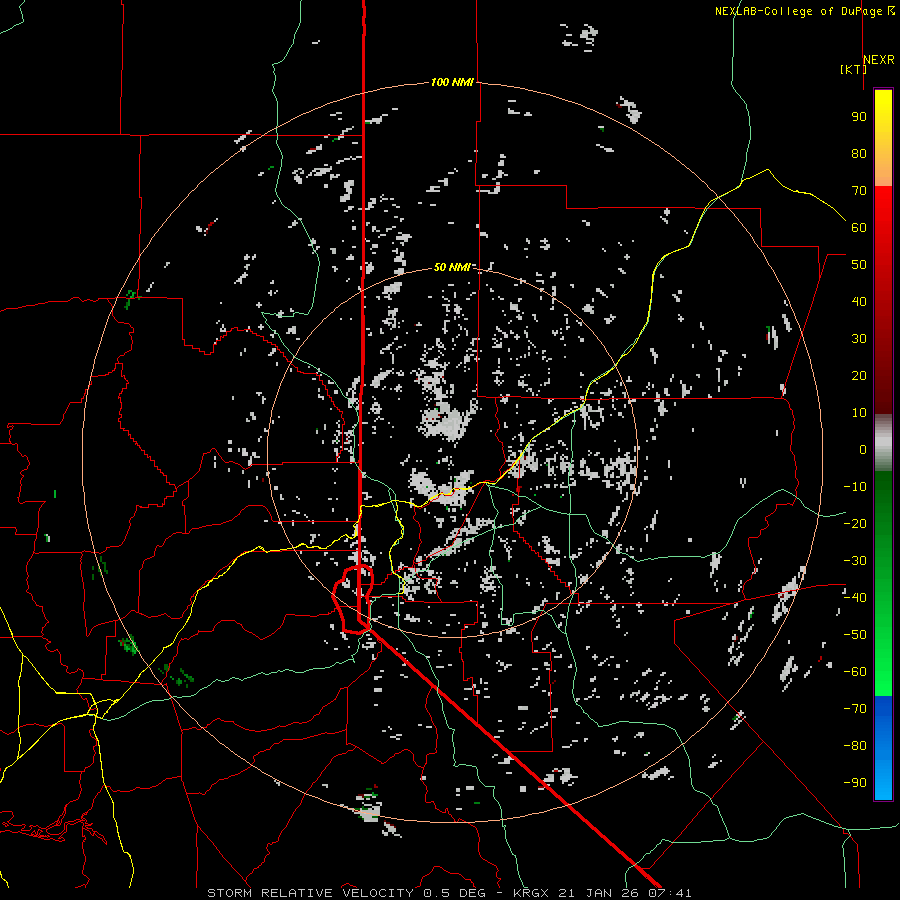Click the thick red warning polygon at radar center
The width and height of the screenshot is (900, 900).
pyautogui.click(x=353, y=599)
